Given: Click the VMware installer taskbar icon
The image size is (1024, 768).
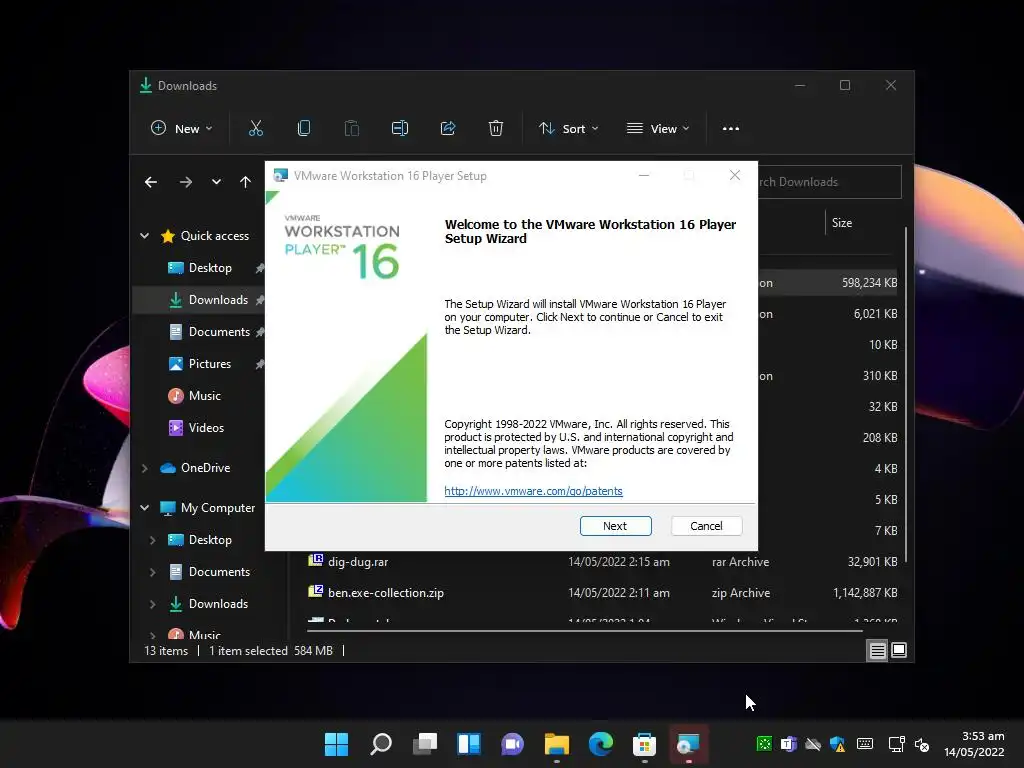Looking at the screenshot, I should pyautogui.click(x=688, y=744).
